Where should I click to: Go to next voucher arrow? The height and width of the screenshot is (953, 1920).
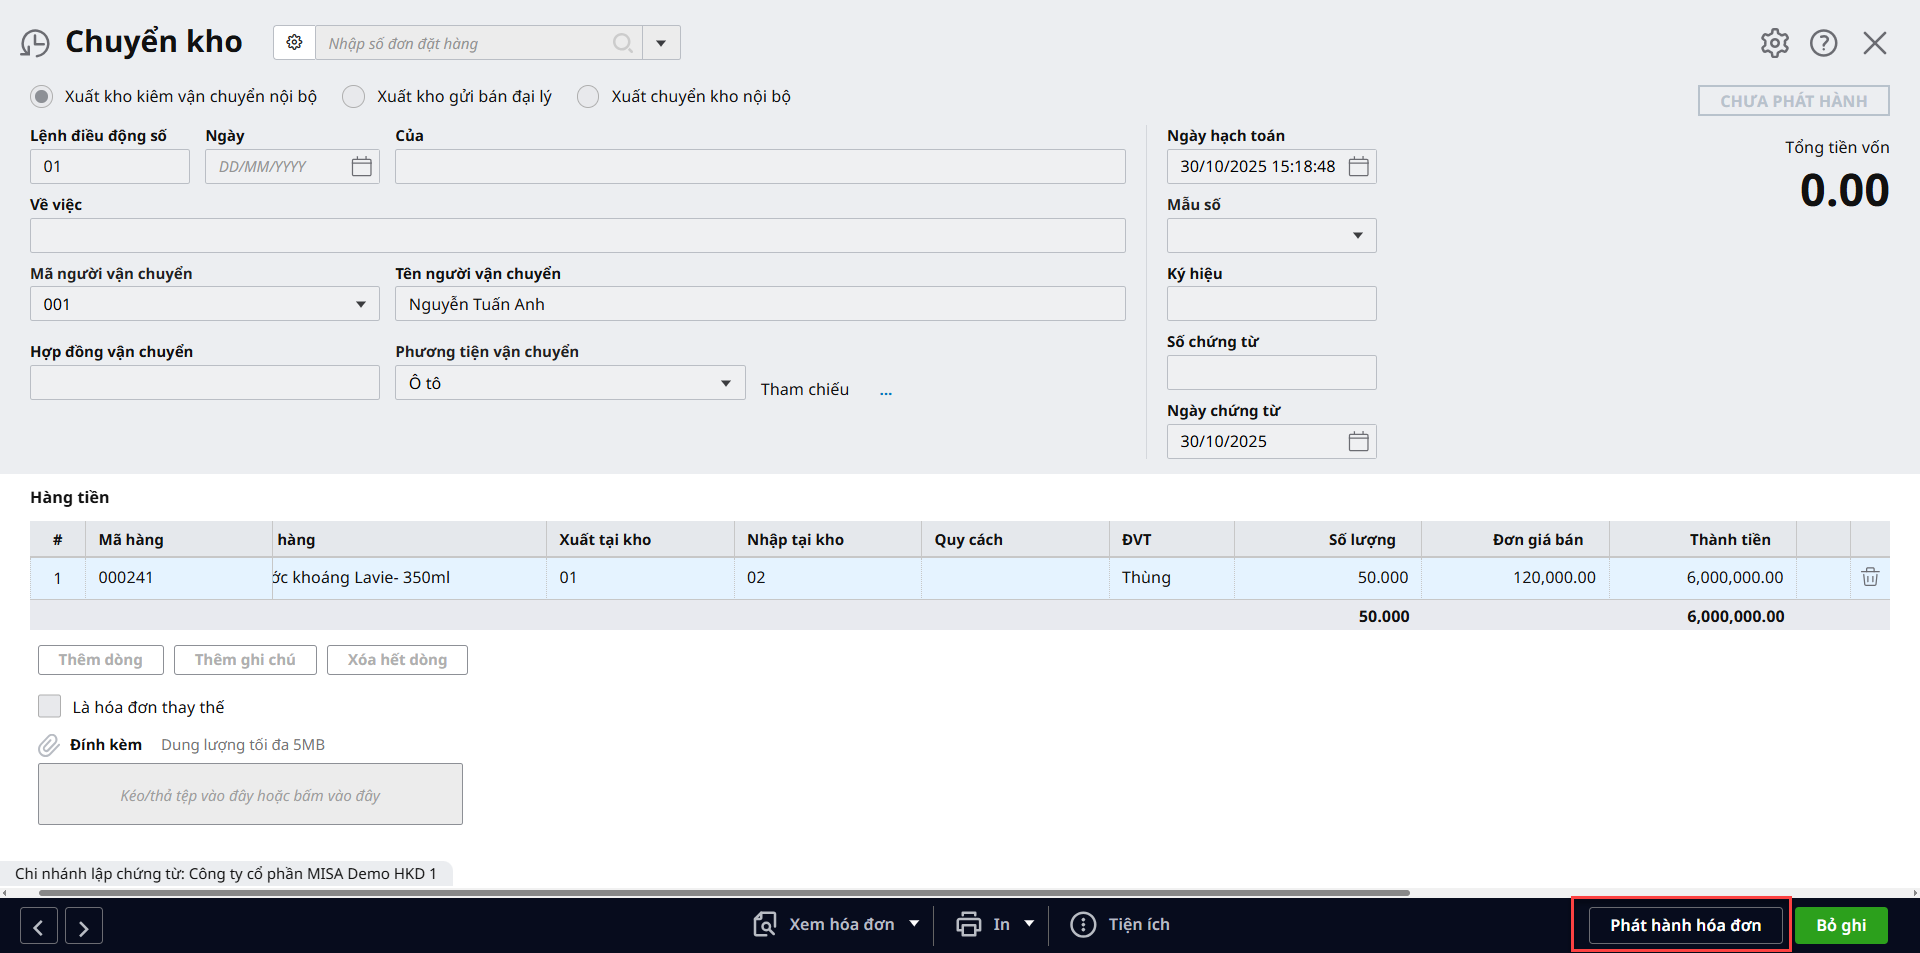[x=84, y=927]
